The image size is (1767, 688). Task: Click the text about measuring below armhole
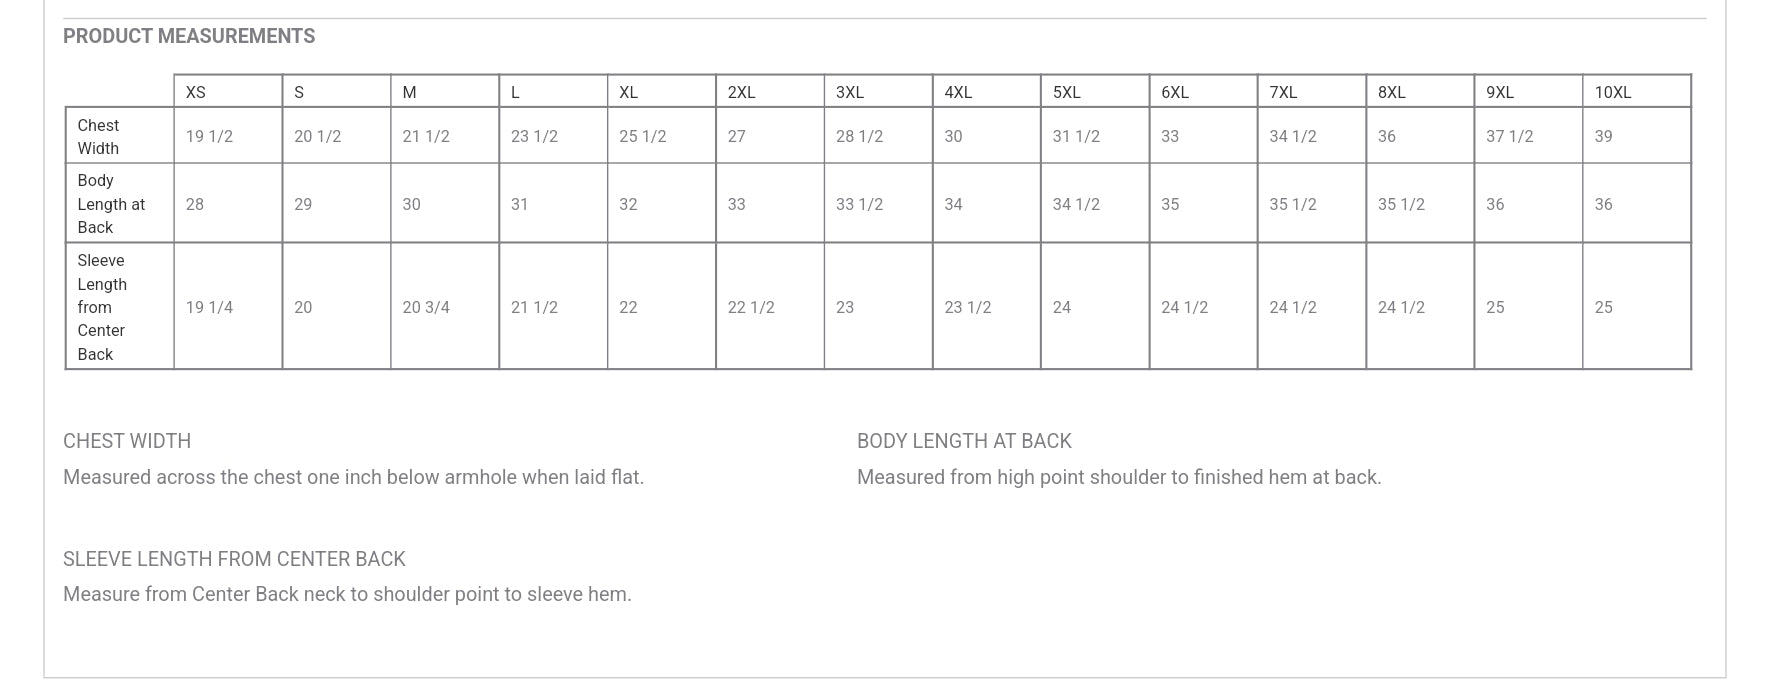click(x=353, y=478)
